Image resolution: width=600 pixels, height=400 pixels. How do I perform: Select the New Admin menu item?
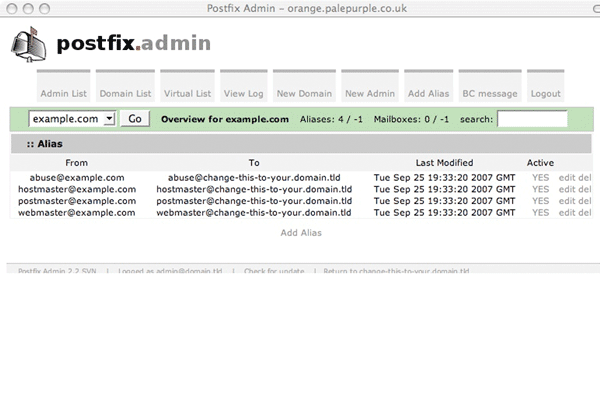[x=369, y=93]
